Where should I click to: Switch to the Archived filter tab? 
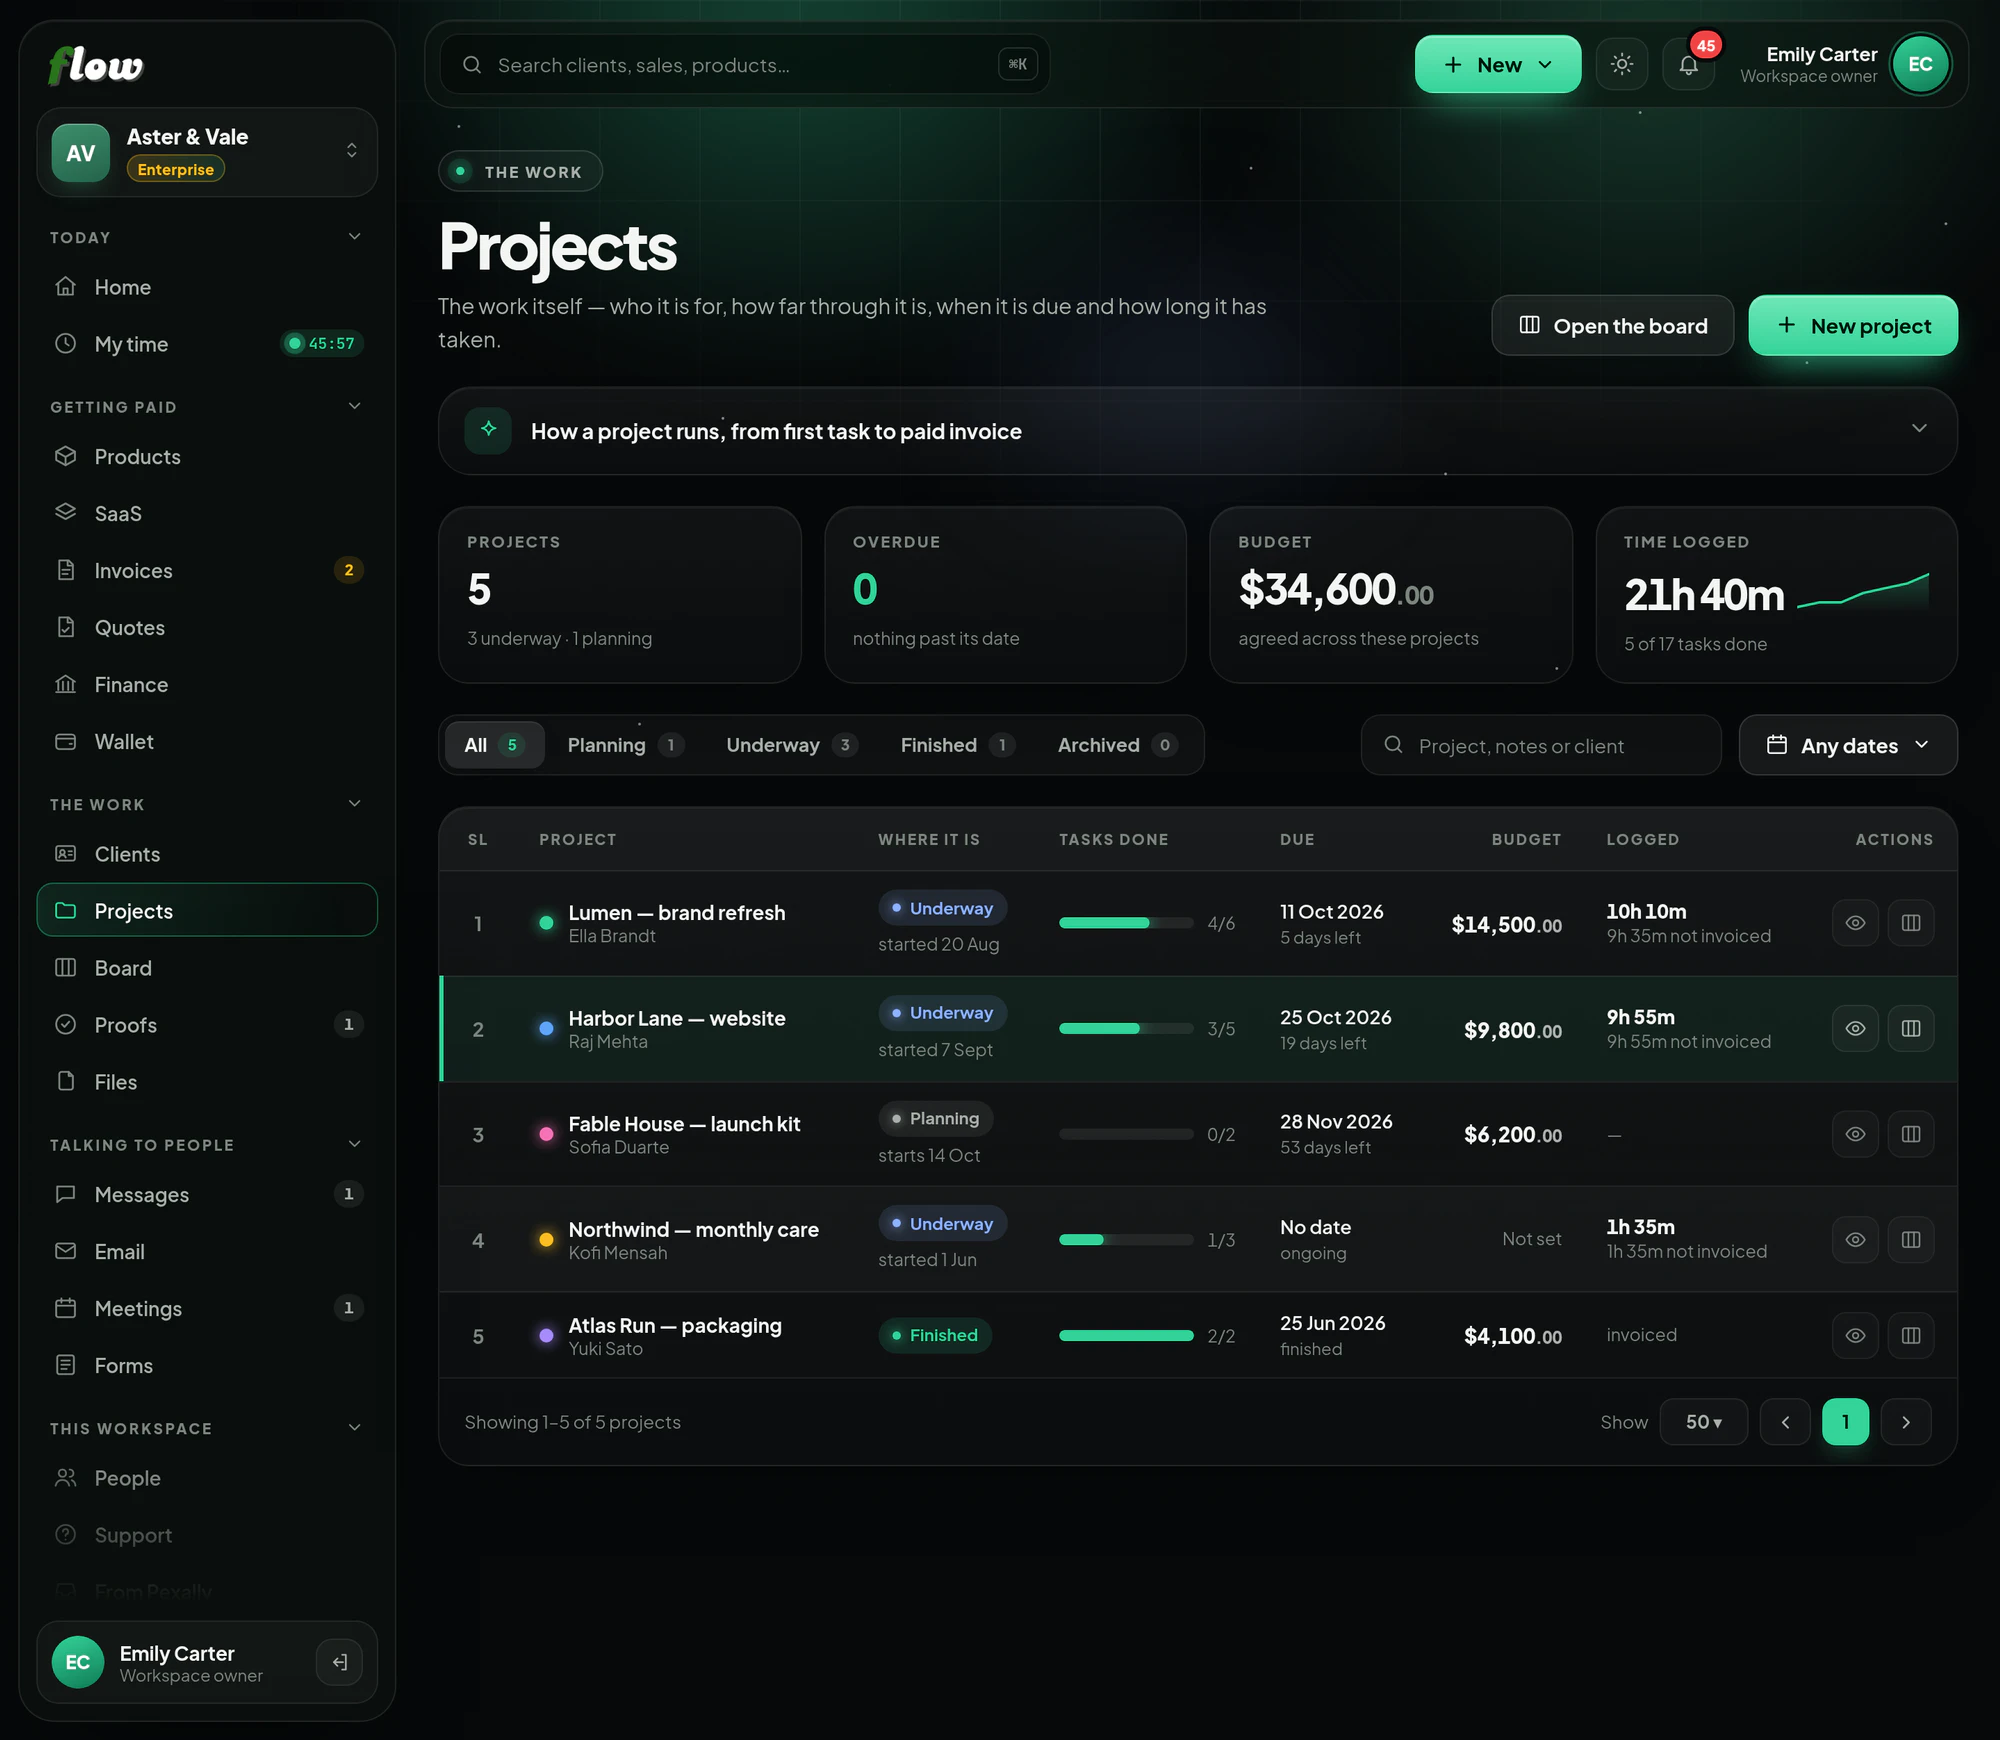(1117, 745)
